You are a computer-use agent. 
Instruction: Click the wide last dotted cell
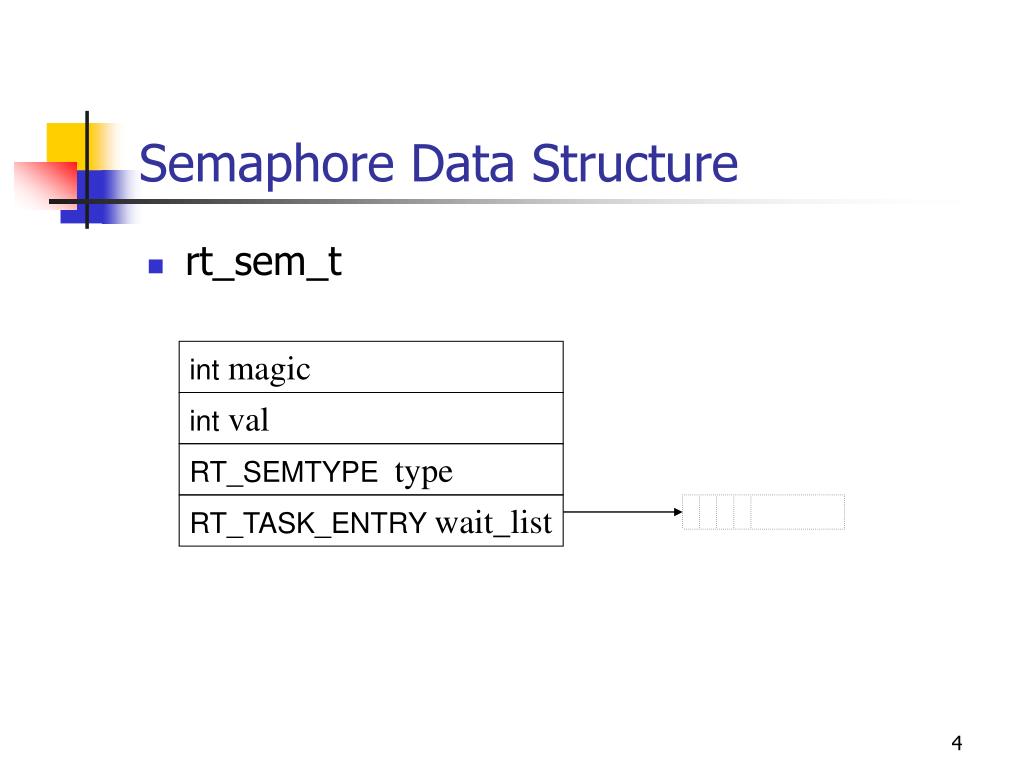pyautogui.click(x=797, y=512)
